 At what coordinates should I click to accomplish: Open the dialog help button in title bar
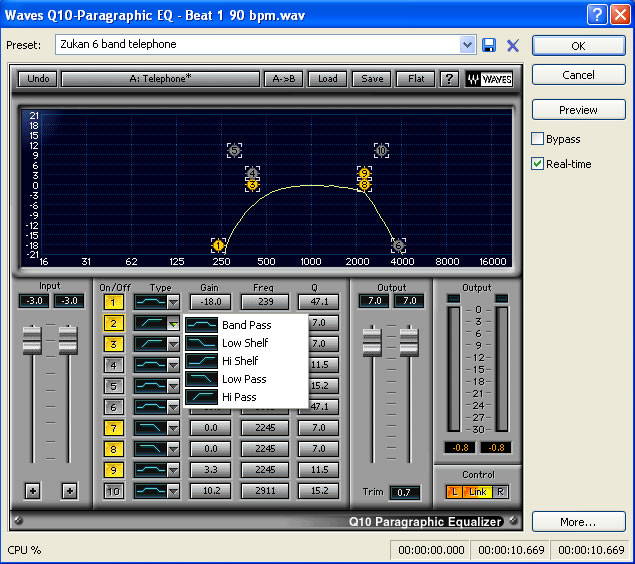[x=597, y=15]
